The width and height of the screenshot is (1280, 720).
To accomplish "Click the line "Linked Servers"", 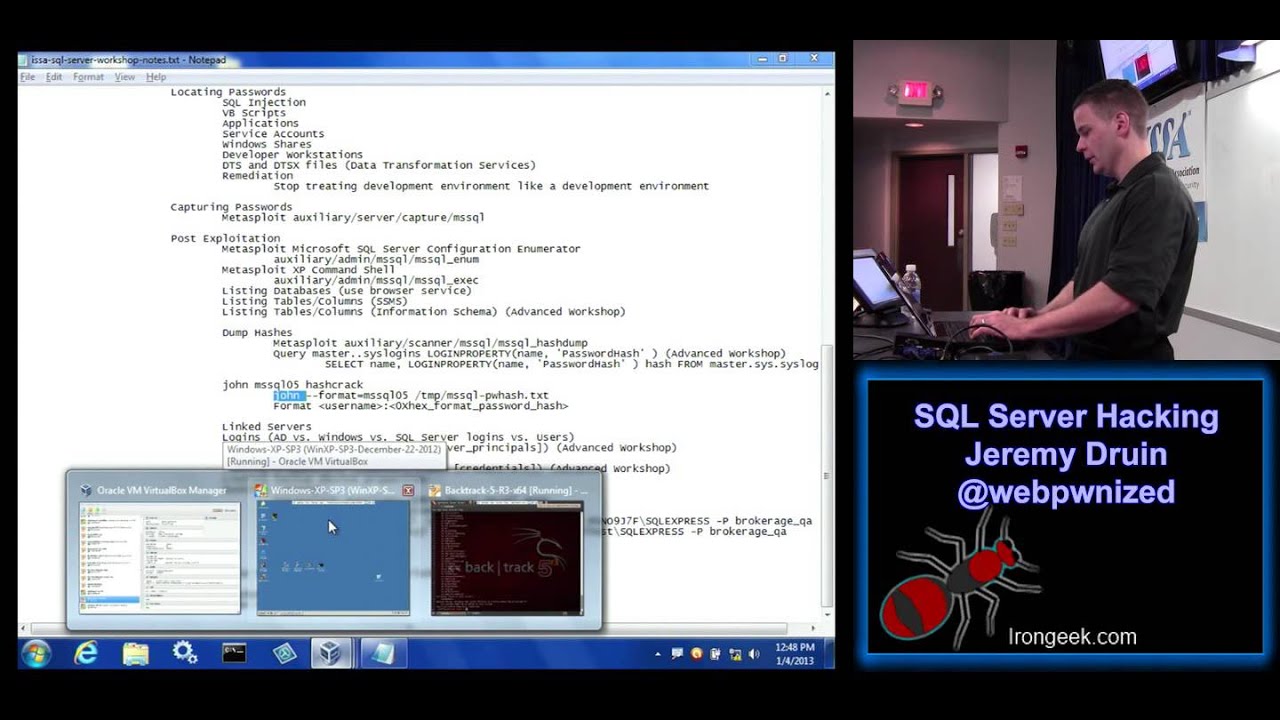I will click(x=267, y=427).
